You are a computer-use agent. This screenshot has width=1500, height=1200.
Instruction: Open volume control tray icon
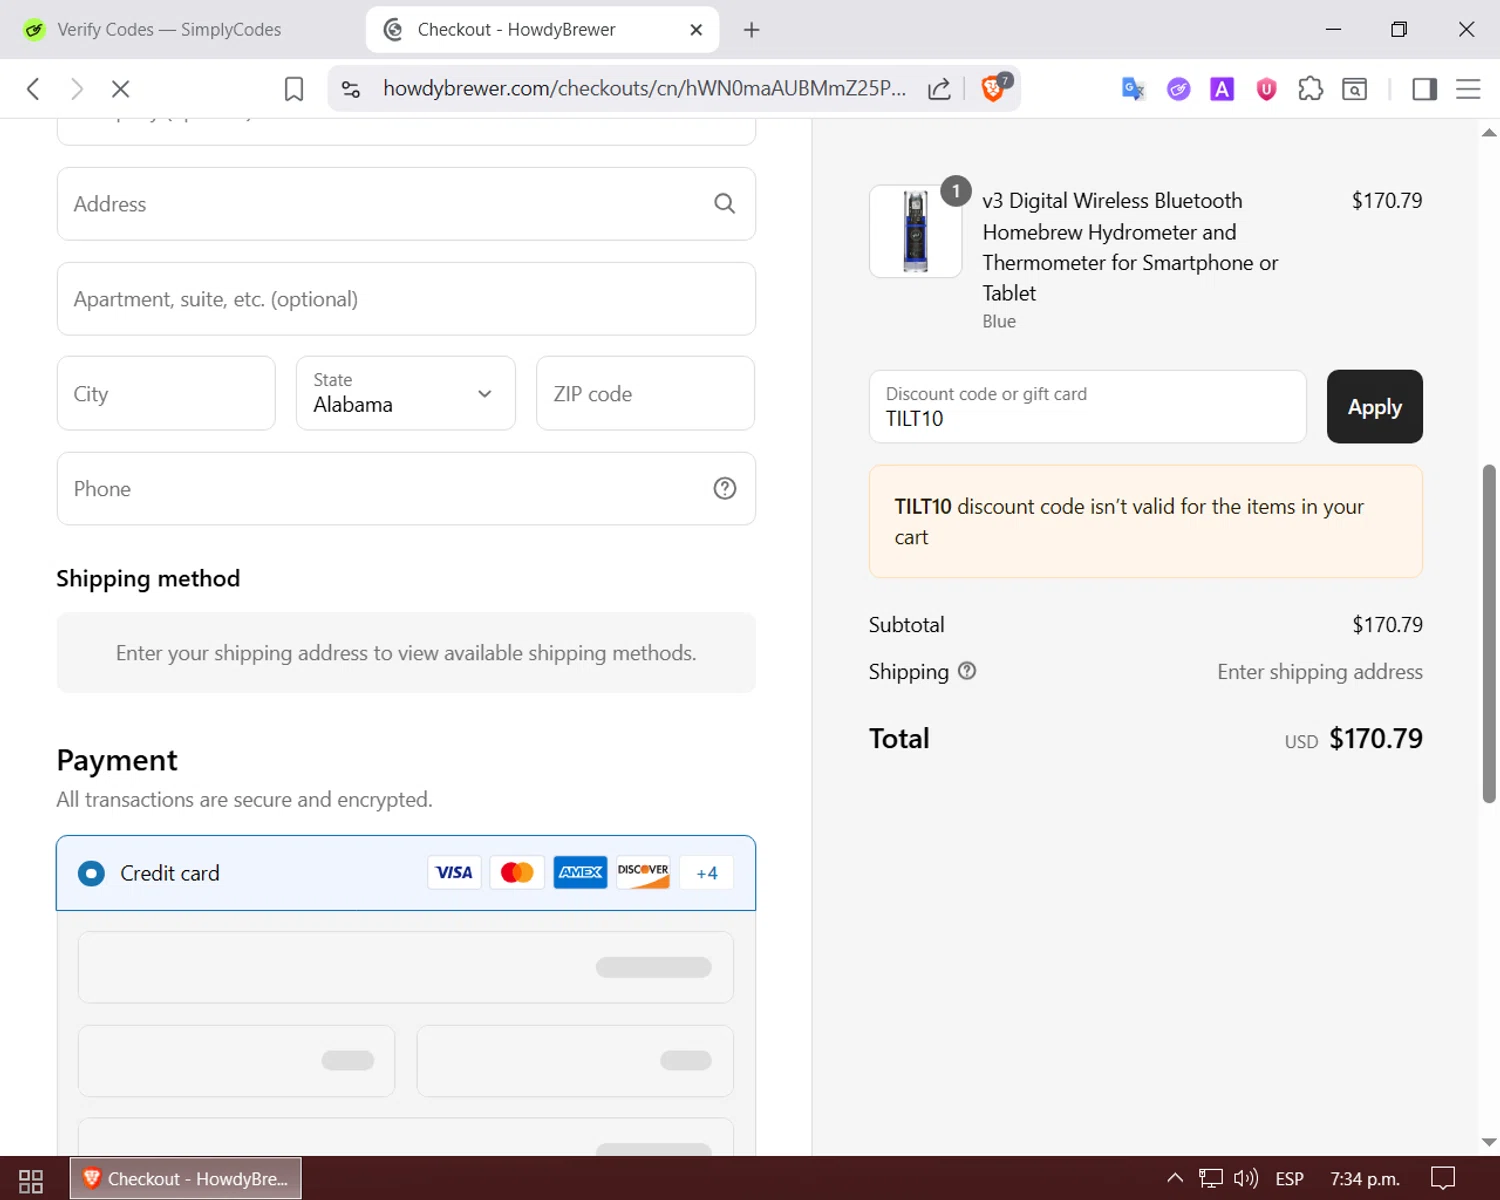tap(1246, 1178)
